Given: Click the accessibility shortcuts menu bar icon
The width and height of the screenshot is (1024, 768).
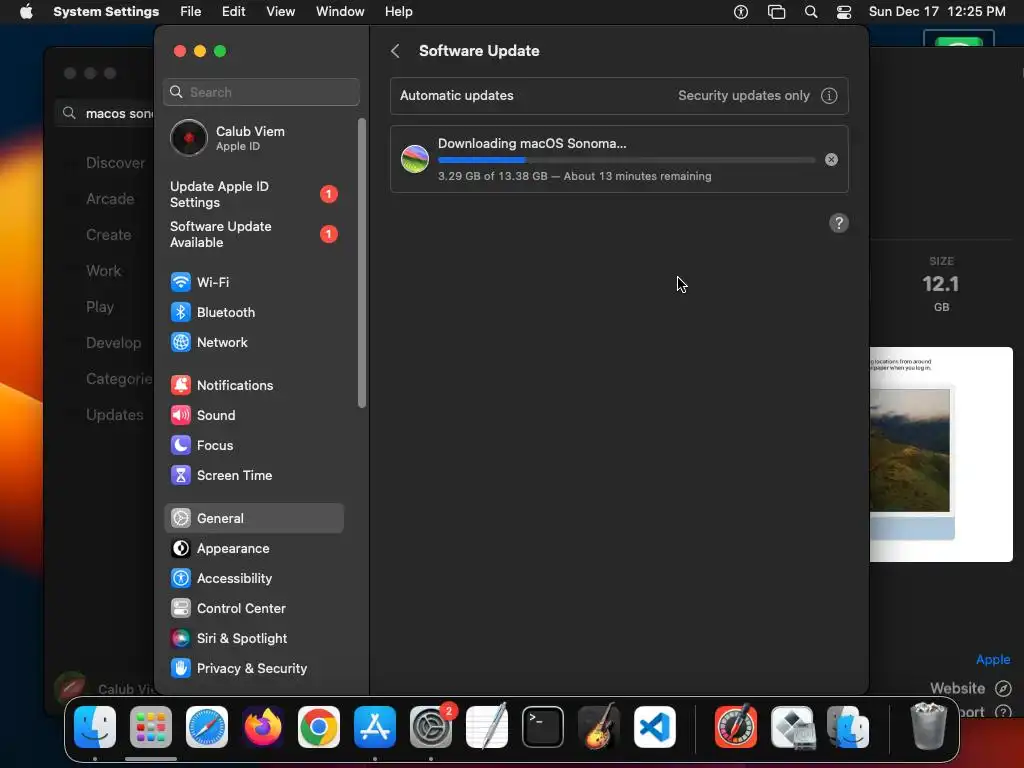Looking at the screenshot, I should coord(741,12).
